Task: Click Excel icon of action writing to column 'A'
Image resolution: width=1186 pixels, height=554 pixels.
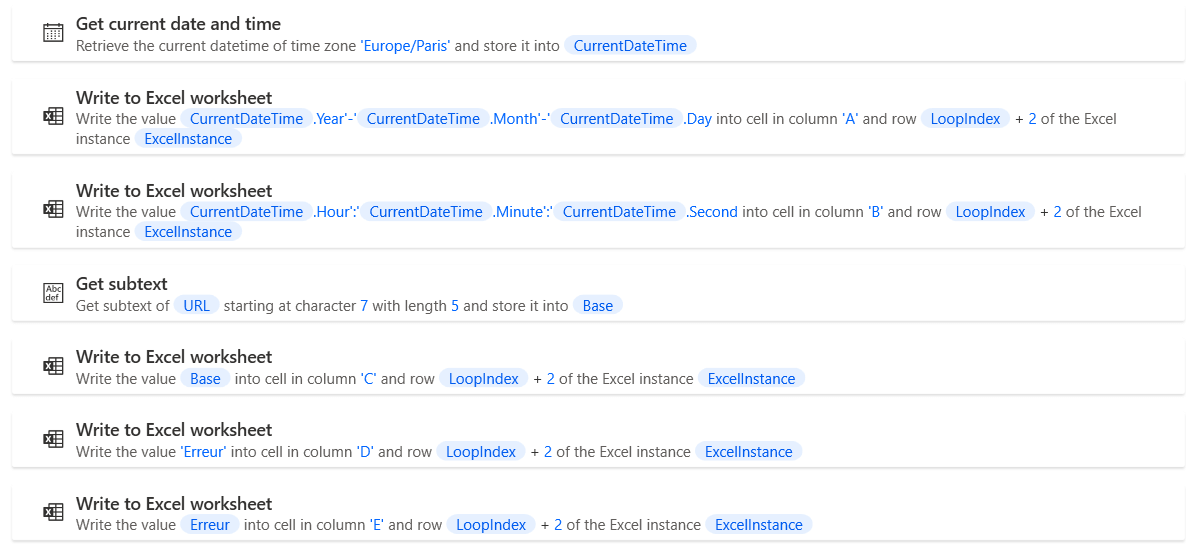Action: [53, 117]
